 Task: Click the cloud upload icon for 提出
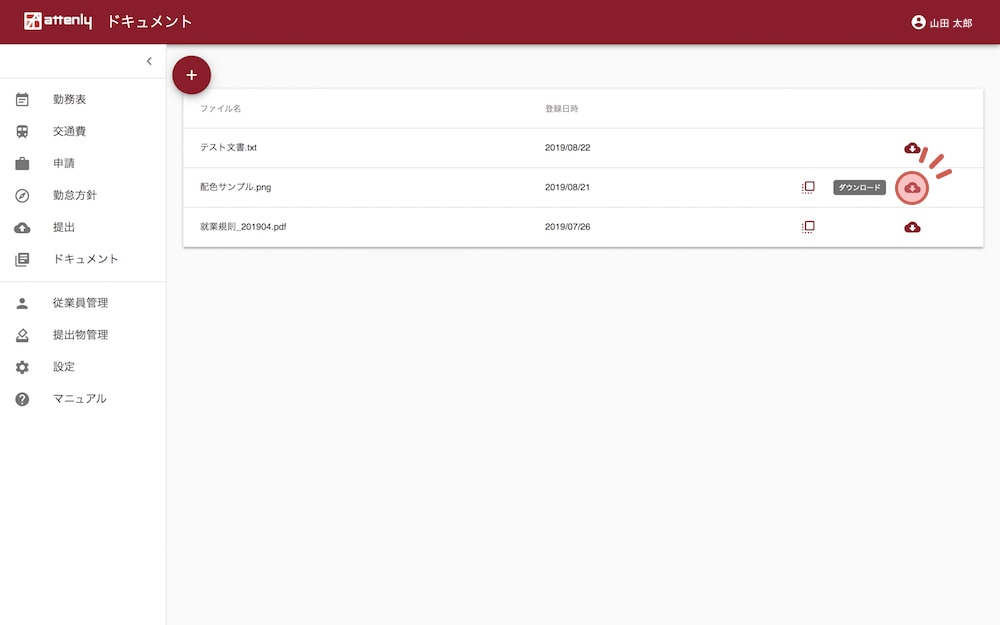pyautogui.click(x=22, y=227)
